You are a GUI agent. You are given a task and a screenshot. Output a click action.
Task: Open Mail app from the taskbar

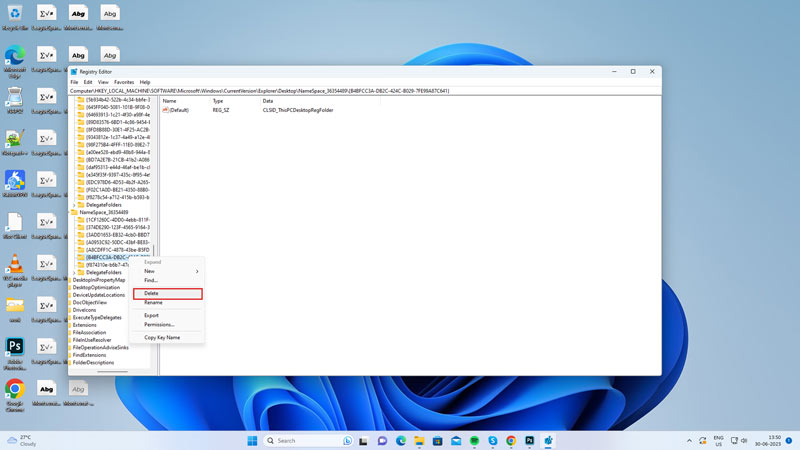(x=456, y=441)
